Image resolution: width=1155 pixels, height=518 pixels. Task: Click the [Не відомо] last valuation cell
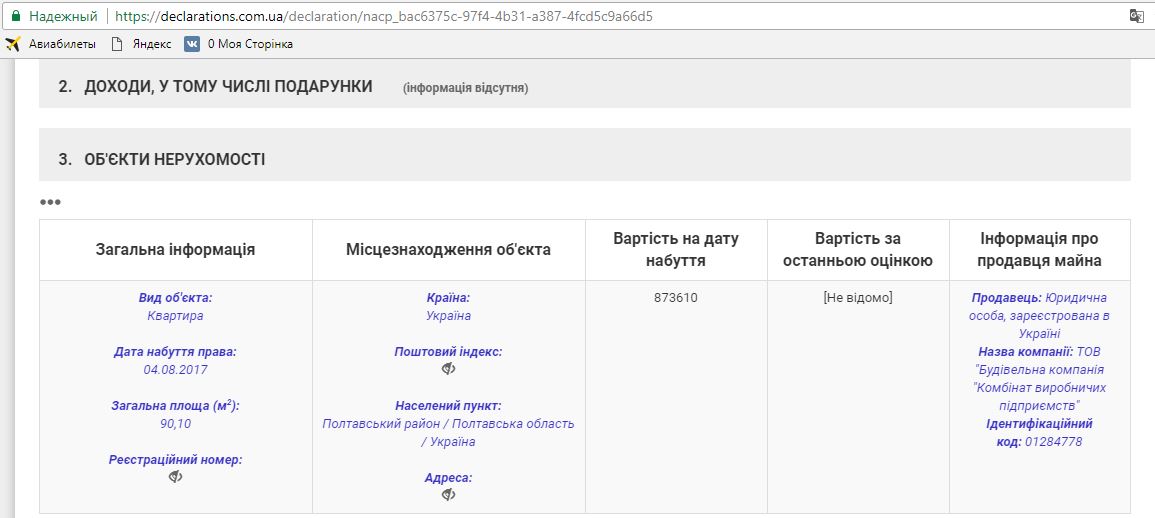pos(857,298)
